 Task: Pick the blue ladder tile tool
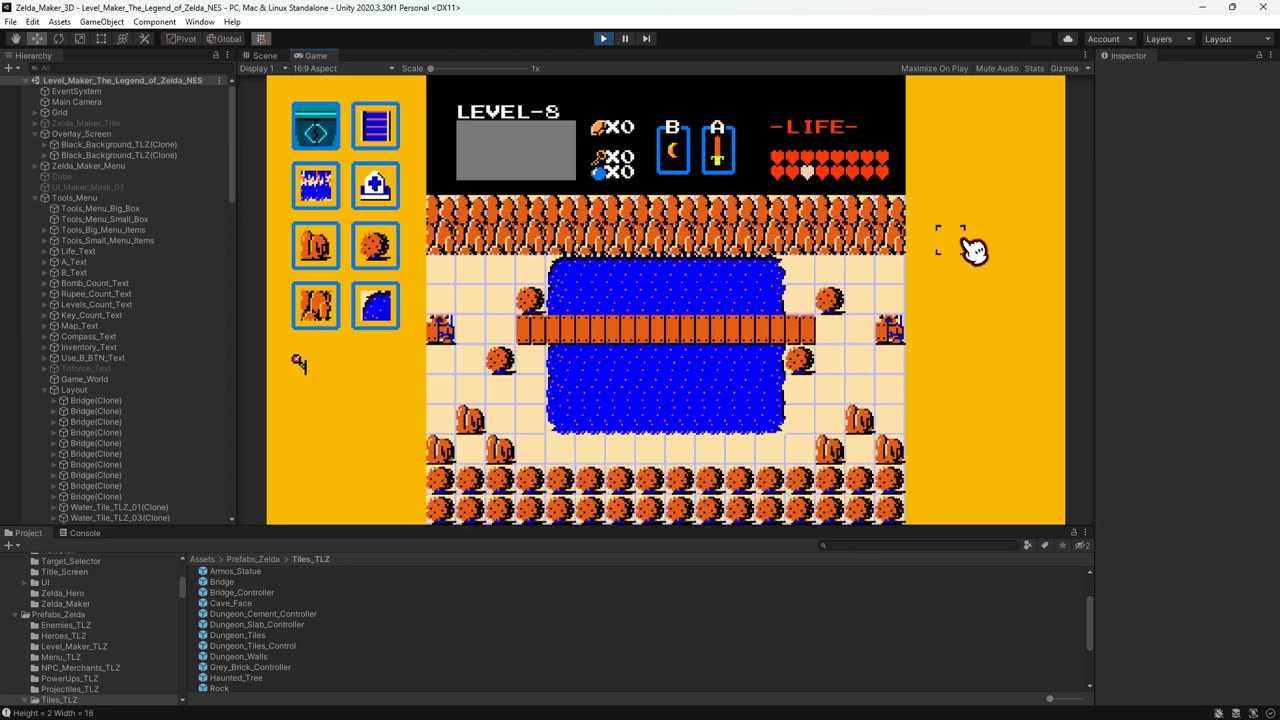376,126
